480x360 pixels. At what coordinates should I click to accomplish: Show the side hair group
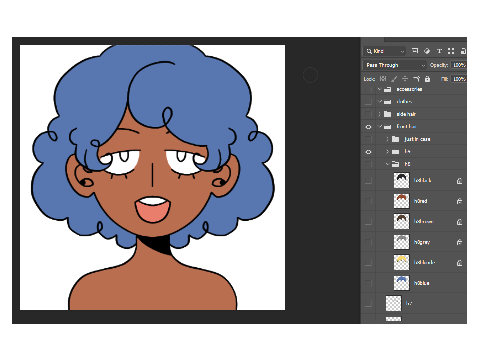point(368,114)
